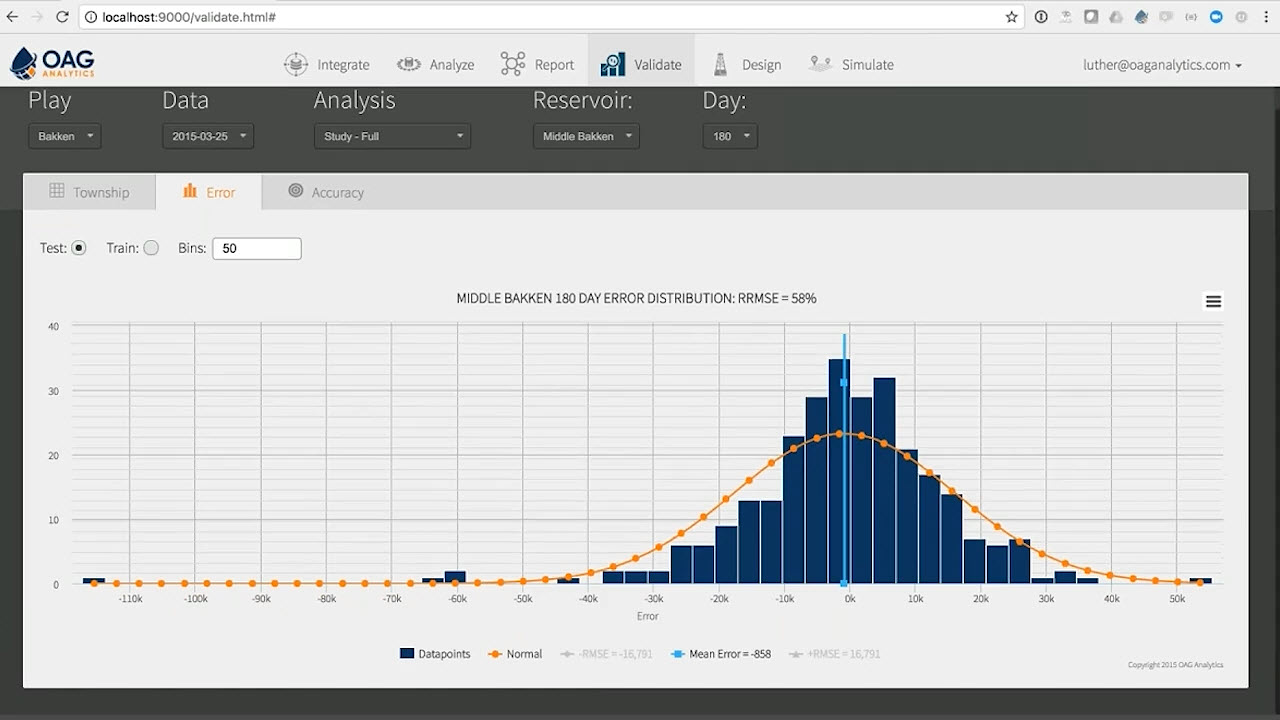Click the blue Zoom camera extension icon
The width and height of the screenshot is (1280, 720).
(1216, 17)
